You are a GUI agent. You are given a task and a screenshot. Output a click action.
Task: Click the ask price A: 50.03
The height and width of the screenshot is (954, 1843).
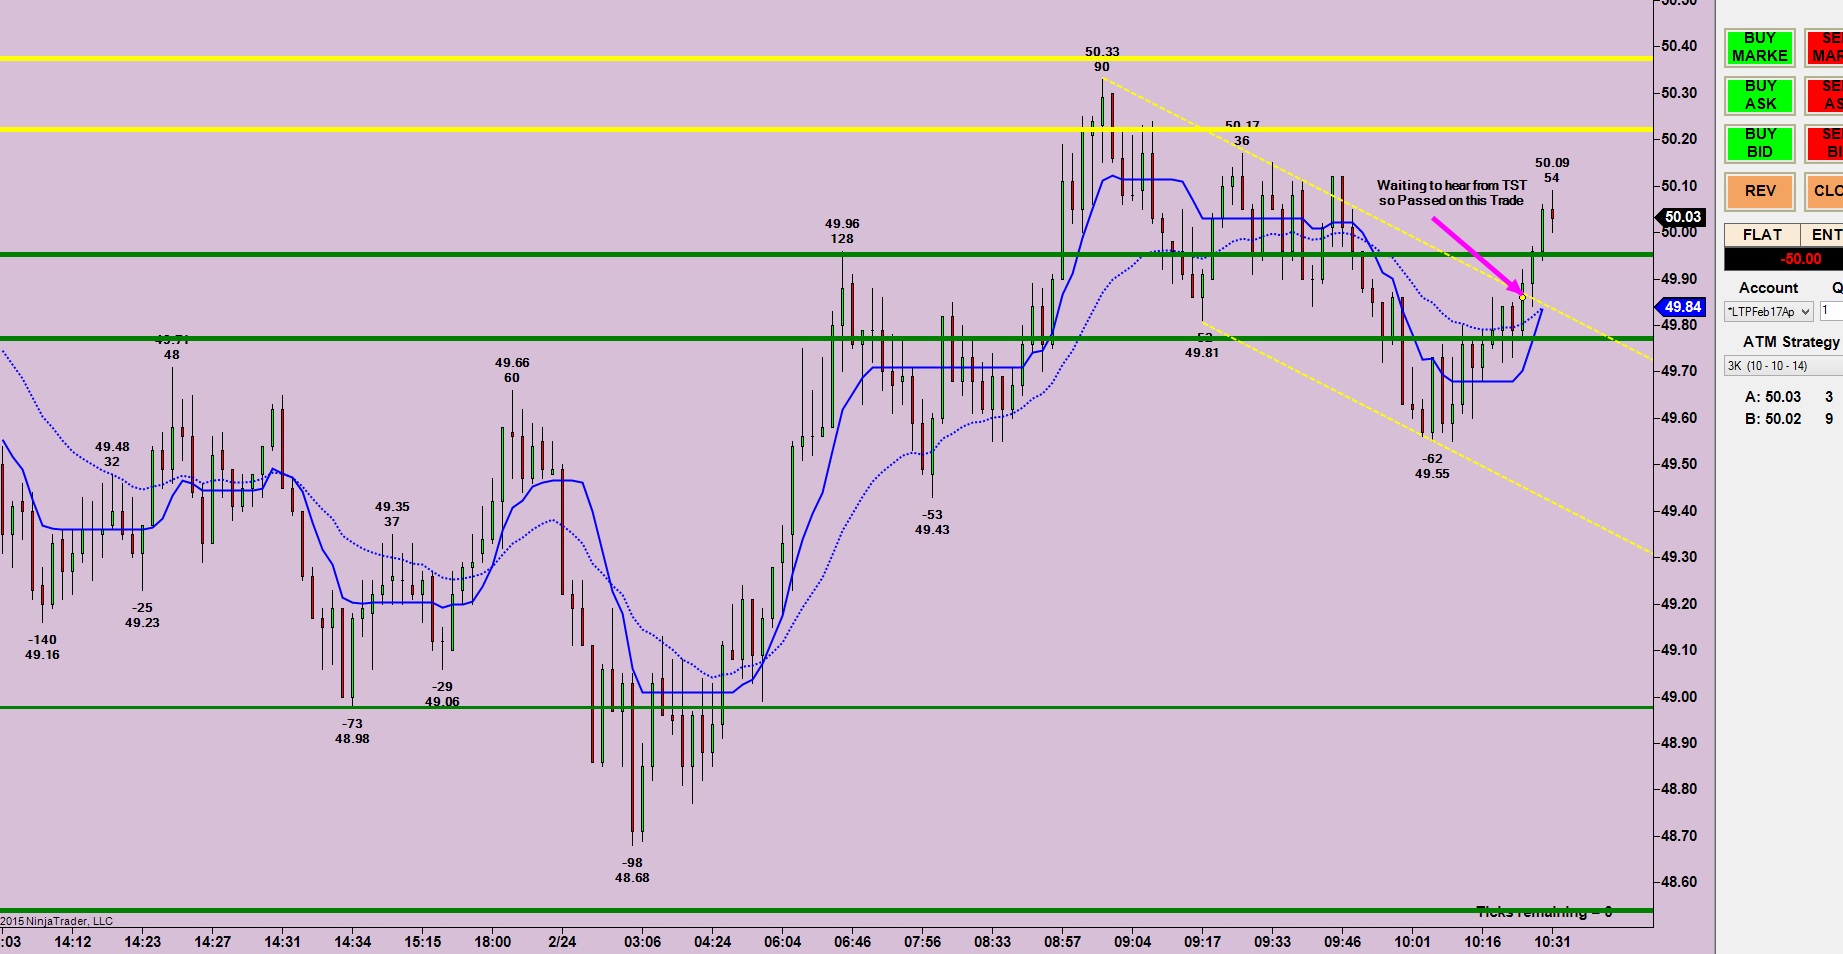pos(1773,397)
